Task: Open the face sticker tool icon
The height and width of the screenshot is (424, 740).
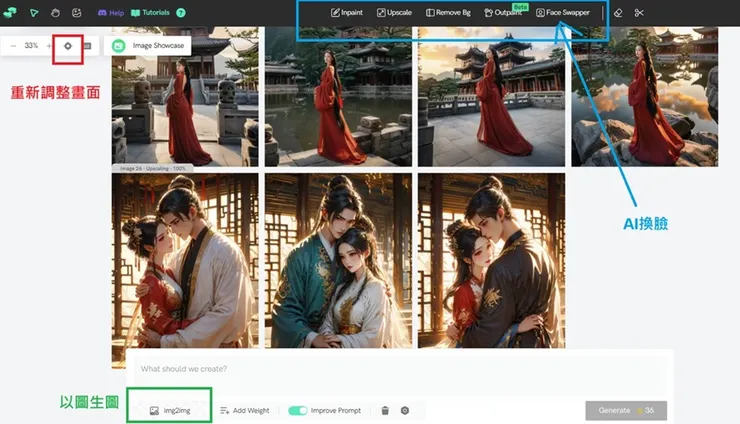Action: click(x=76, y=13)
